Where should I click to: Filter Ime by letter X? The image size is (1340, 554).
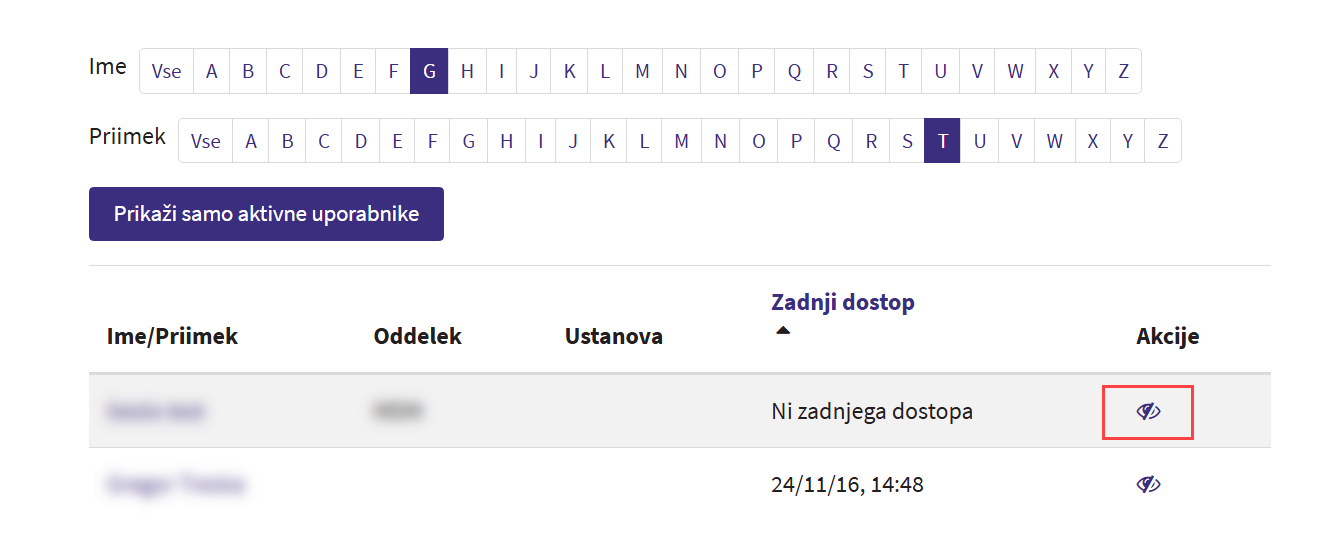1053,71
